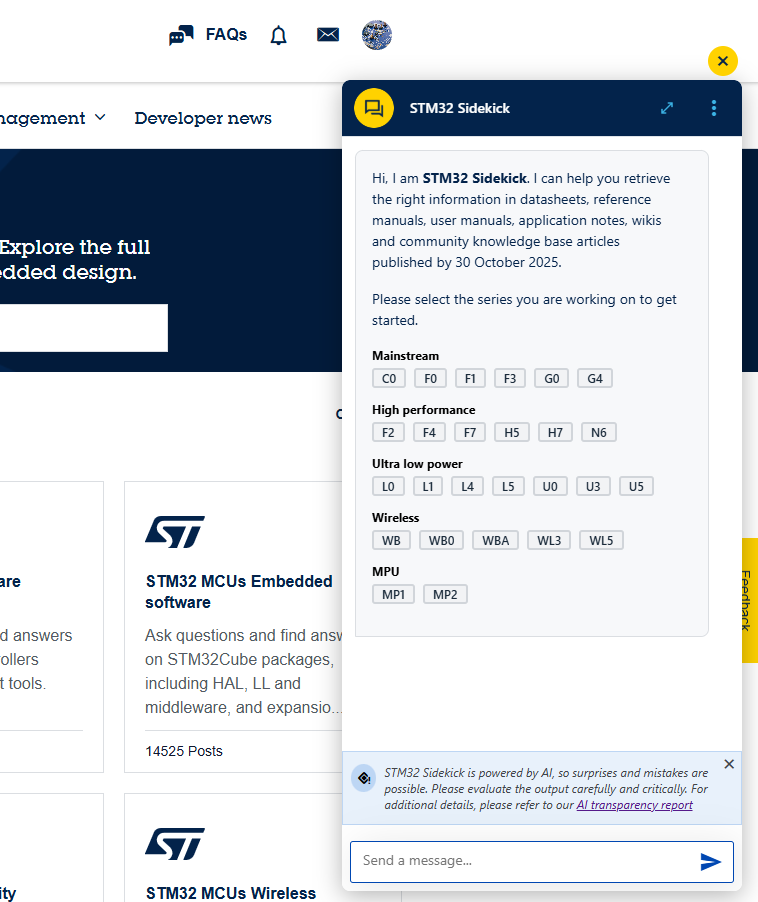Focus the Send a message input

coord(542,861)
